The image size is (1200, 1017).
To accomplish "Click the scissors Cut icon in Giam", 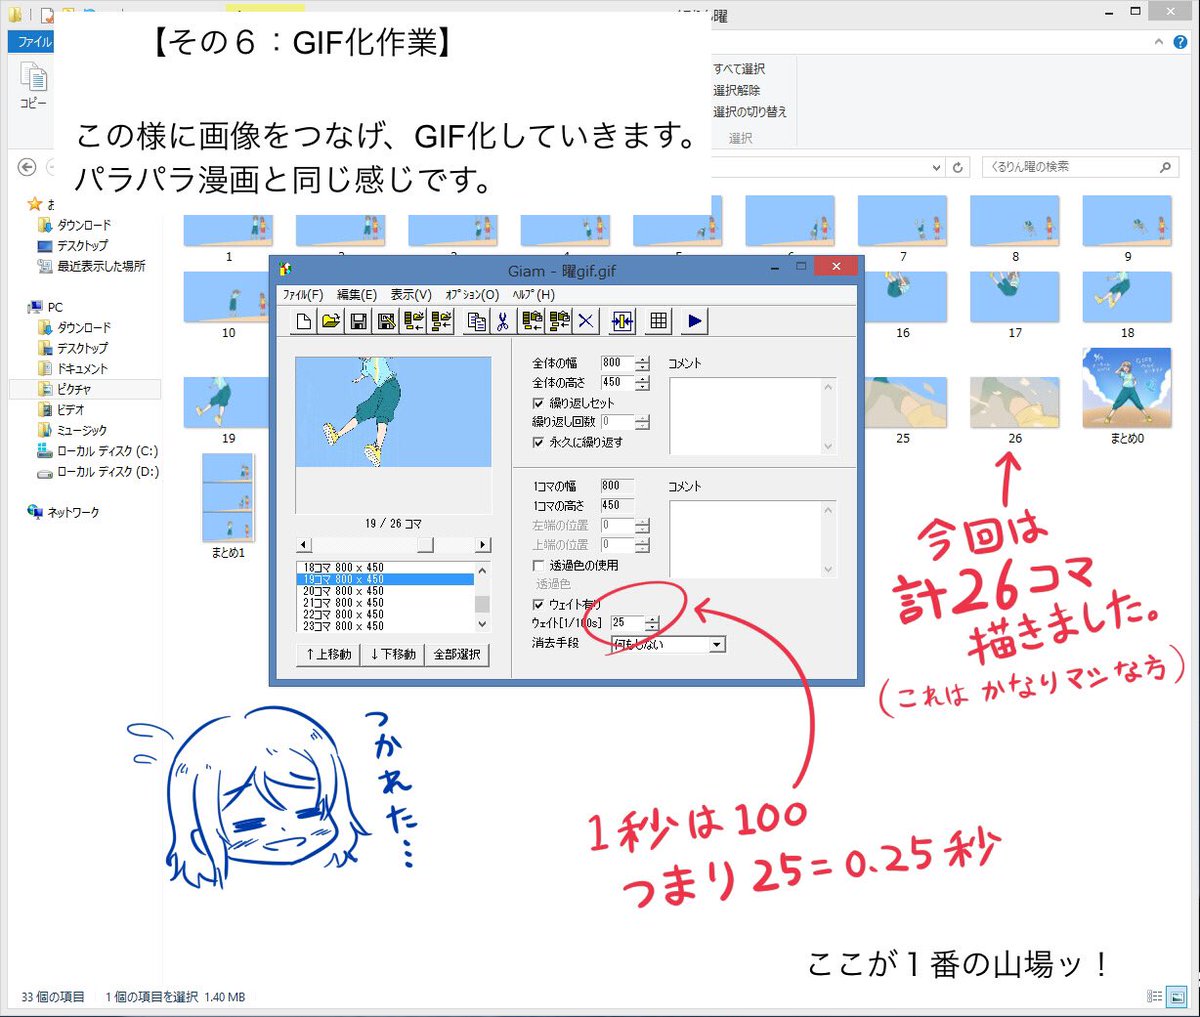I will [503, 321].
